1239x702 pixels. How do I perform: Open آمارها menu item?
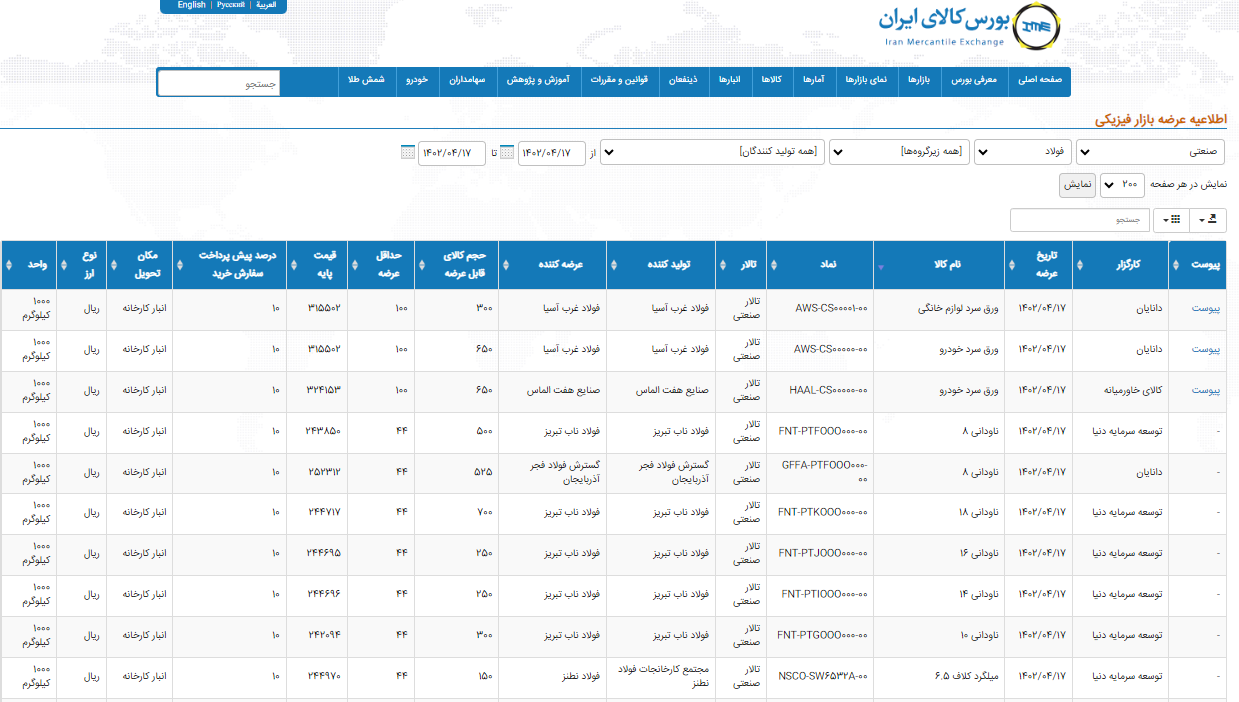click(815, 79)
